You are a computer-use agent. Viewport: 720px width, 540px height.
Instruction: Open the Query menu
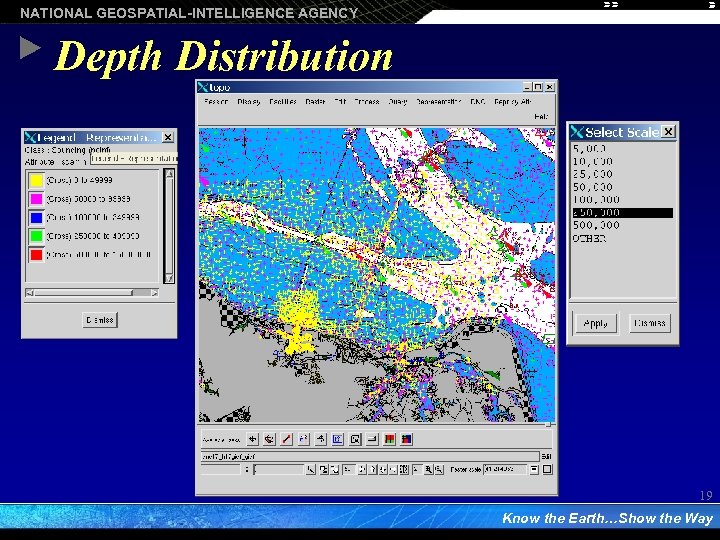coord(398,101)
